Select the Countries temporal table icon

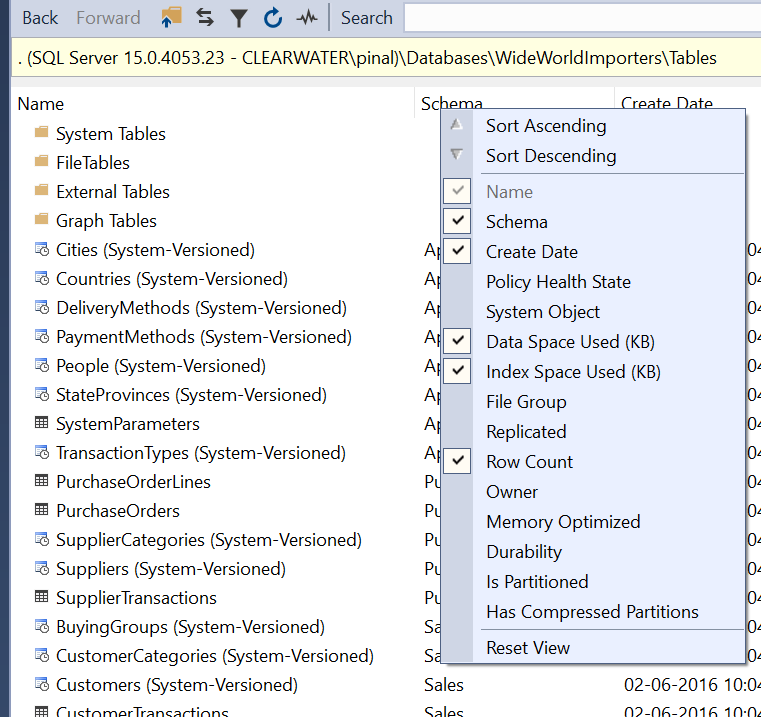(x=42, y=278)
